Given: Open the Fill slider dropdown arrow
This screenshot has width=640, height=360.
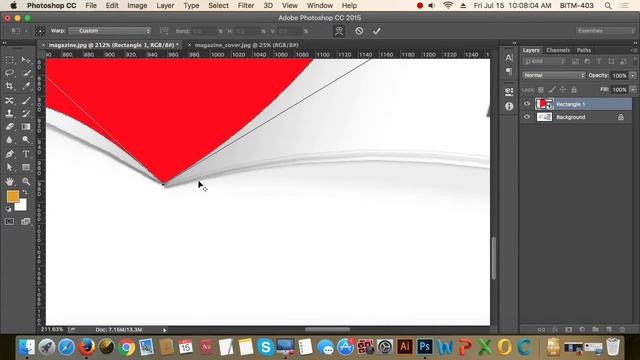Looking at the screenshot, I should tap(633, 90).
